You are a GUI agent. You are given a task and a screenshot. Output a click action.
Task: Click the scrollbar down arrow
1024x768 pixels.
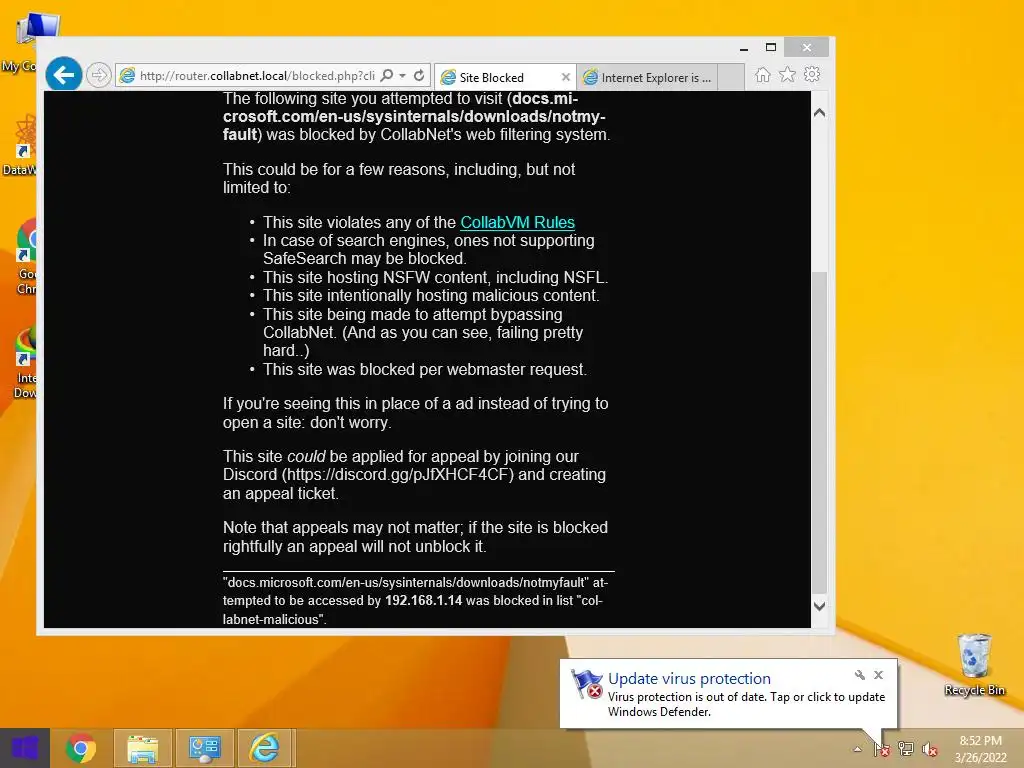pyautogui.click(x=820, y=606)
